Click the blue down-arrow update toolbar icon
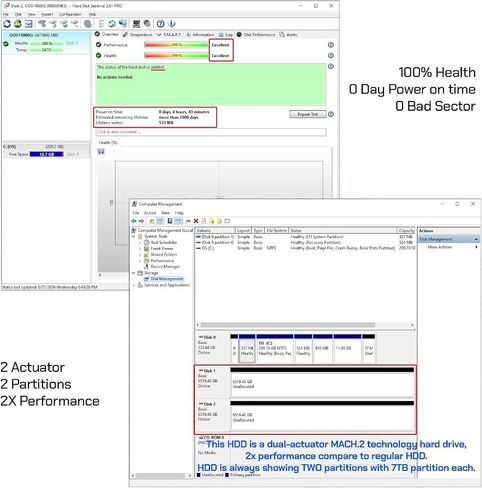This screenshot has width=482, height=488. click(x=171, y=24)
